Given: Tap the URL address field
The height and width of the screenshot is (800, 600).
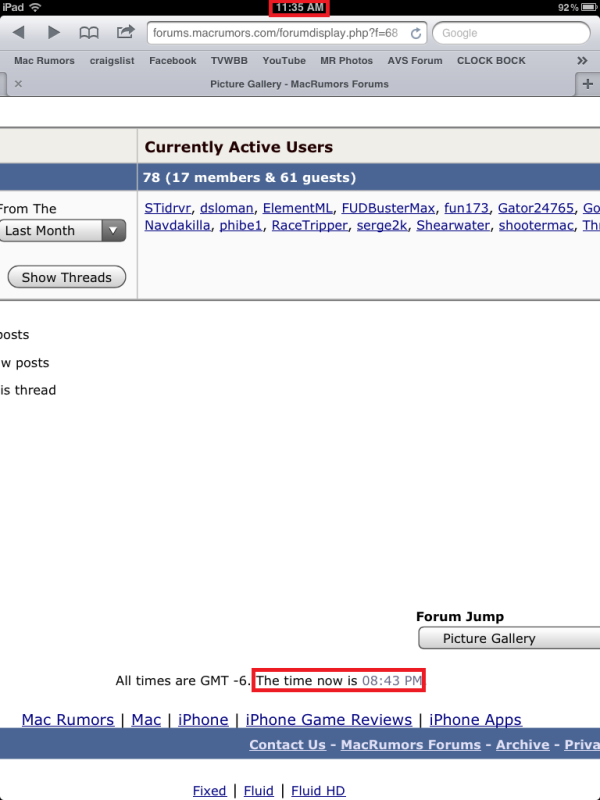Looking at the screenshot, I should (x=286, y=33).
